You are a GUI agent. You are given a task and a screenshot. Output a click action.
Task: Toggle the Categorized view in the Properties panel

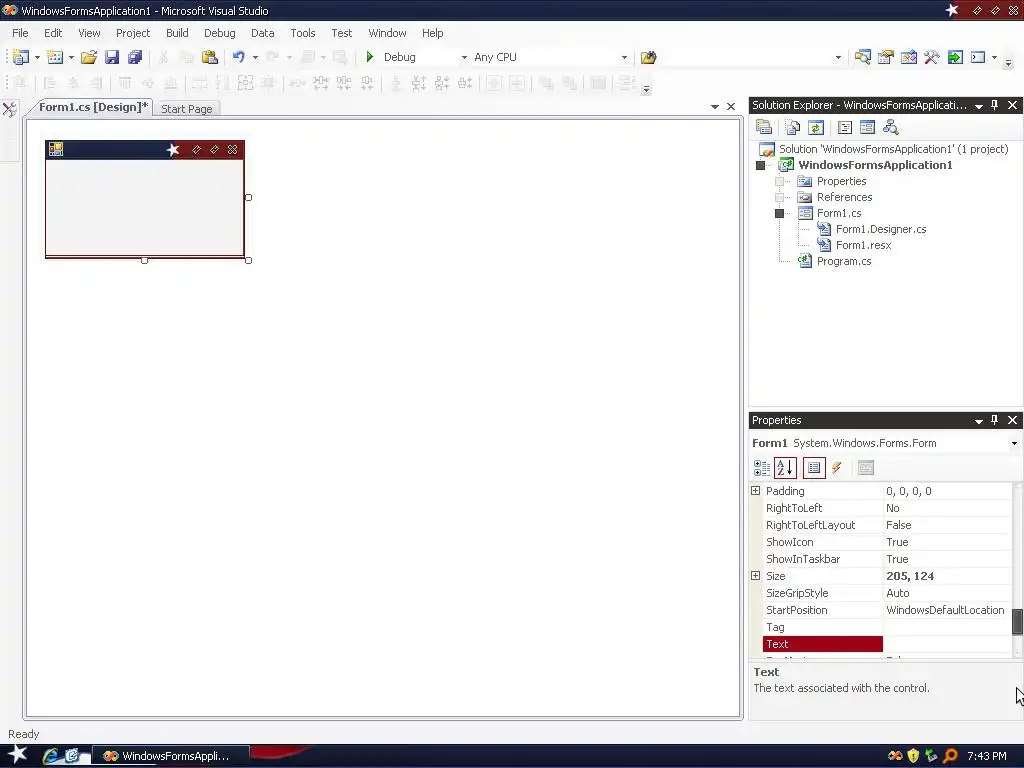click(761, 468)
